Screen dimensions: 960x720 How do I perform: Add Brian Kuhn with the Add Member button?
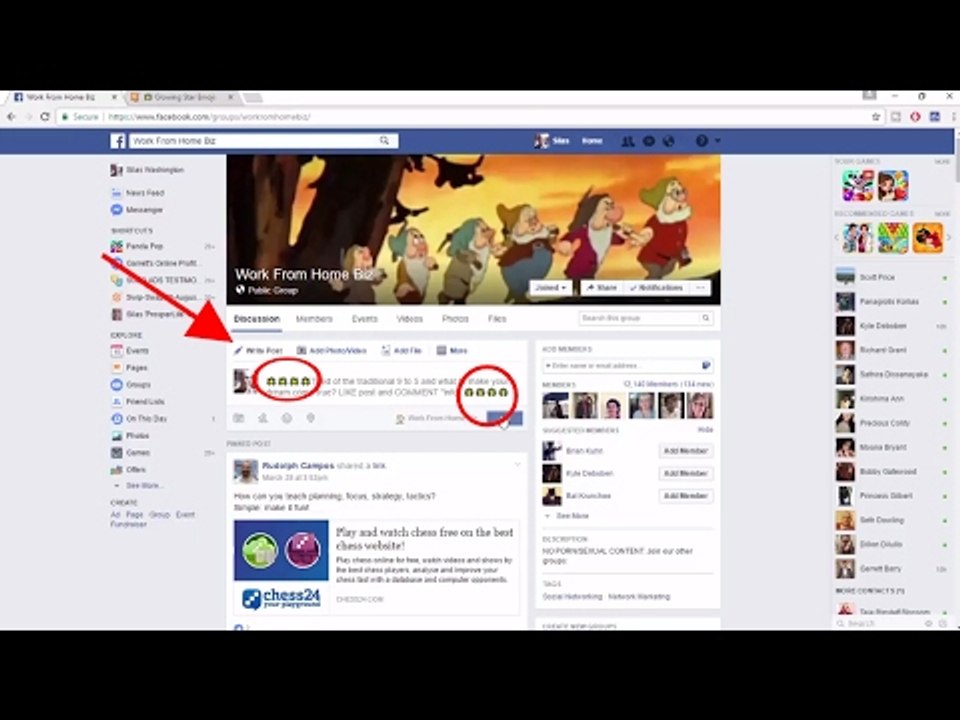point(686,451)
